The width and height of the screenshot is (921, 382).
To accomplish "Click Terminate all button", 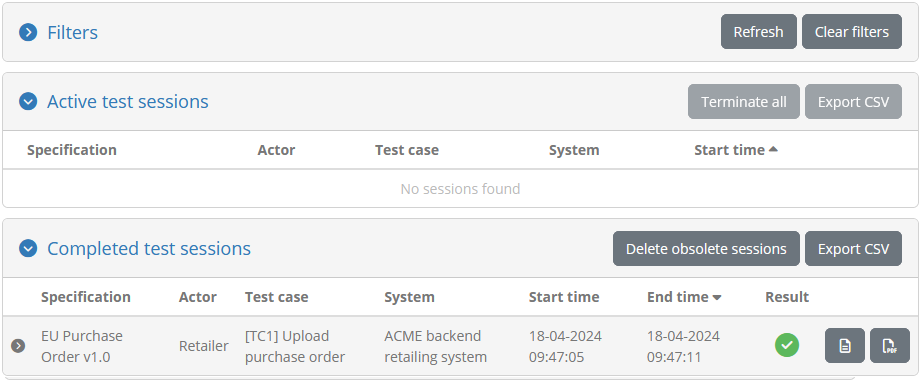I will (744, 102).
